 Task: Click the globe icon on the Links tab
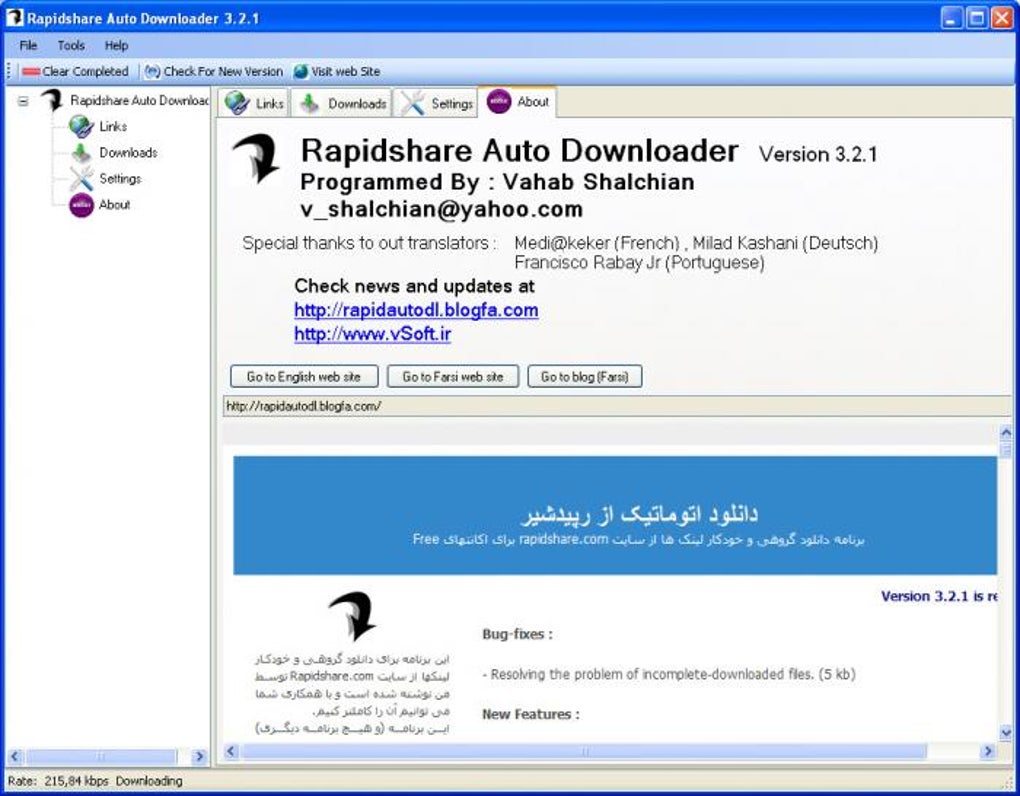point(237,103)
